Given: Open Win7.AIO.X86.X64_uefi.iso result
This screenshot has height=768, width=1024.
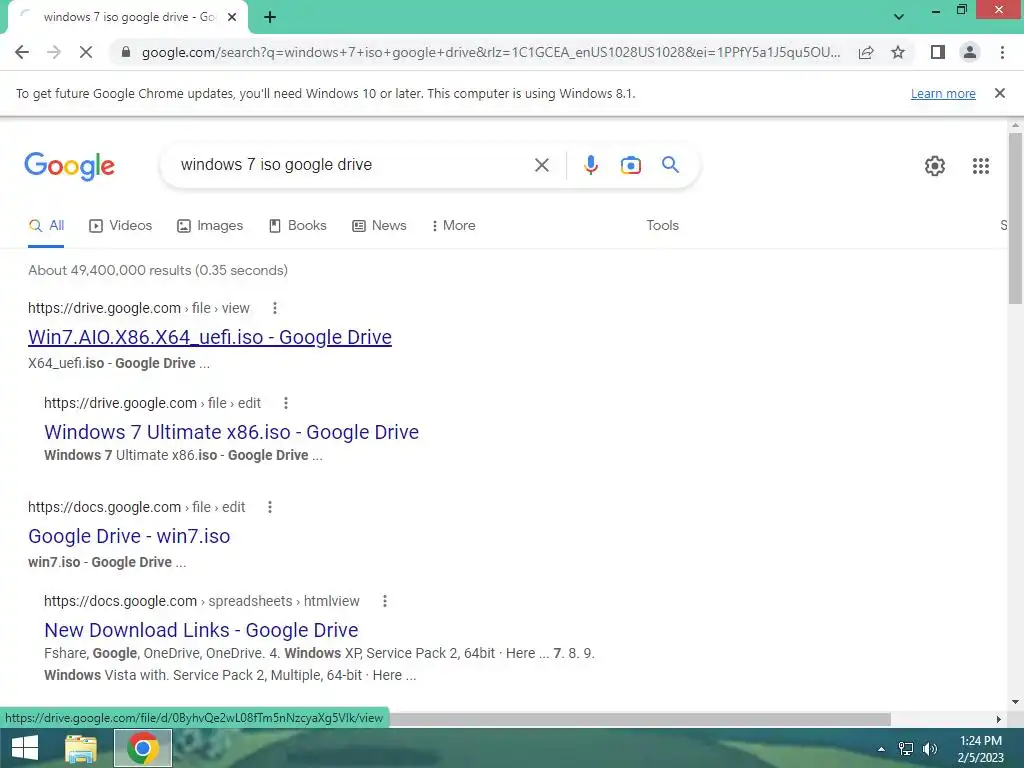Looking at the screenshot, I should (x=210, y=337).
